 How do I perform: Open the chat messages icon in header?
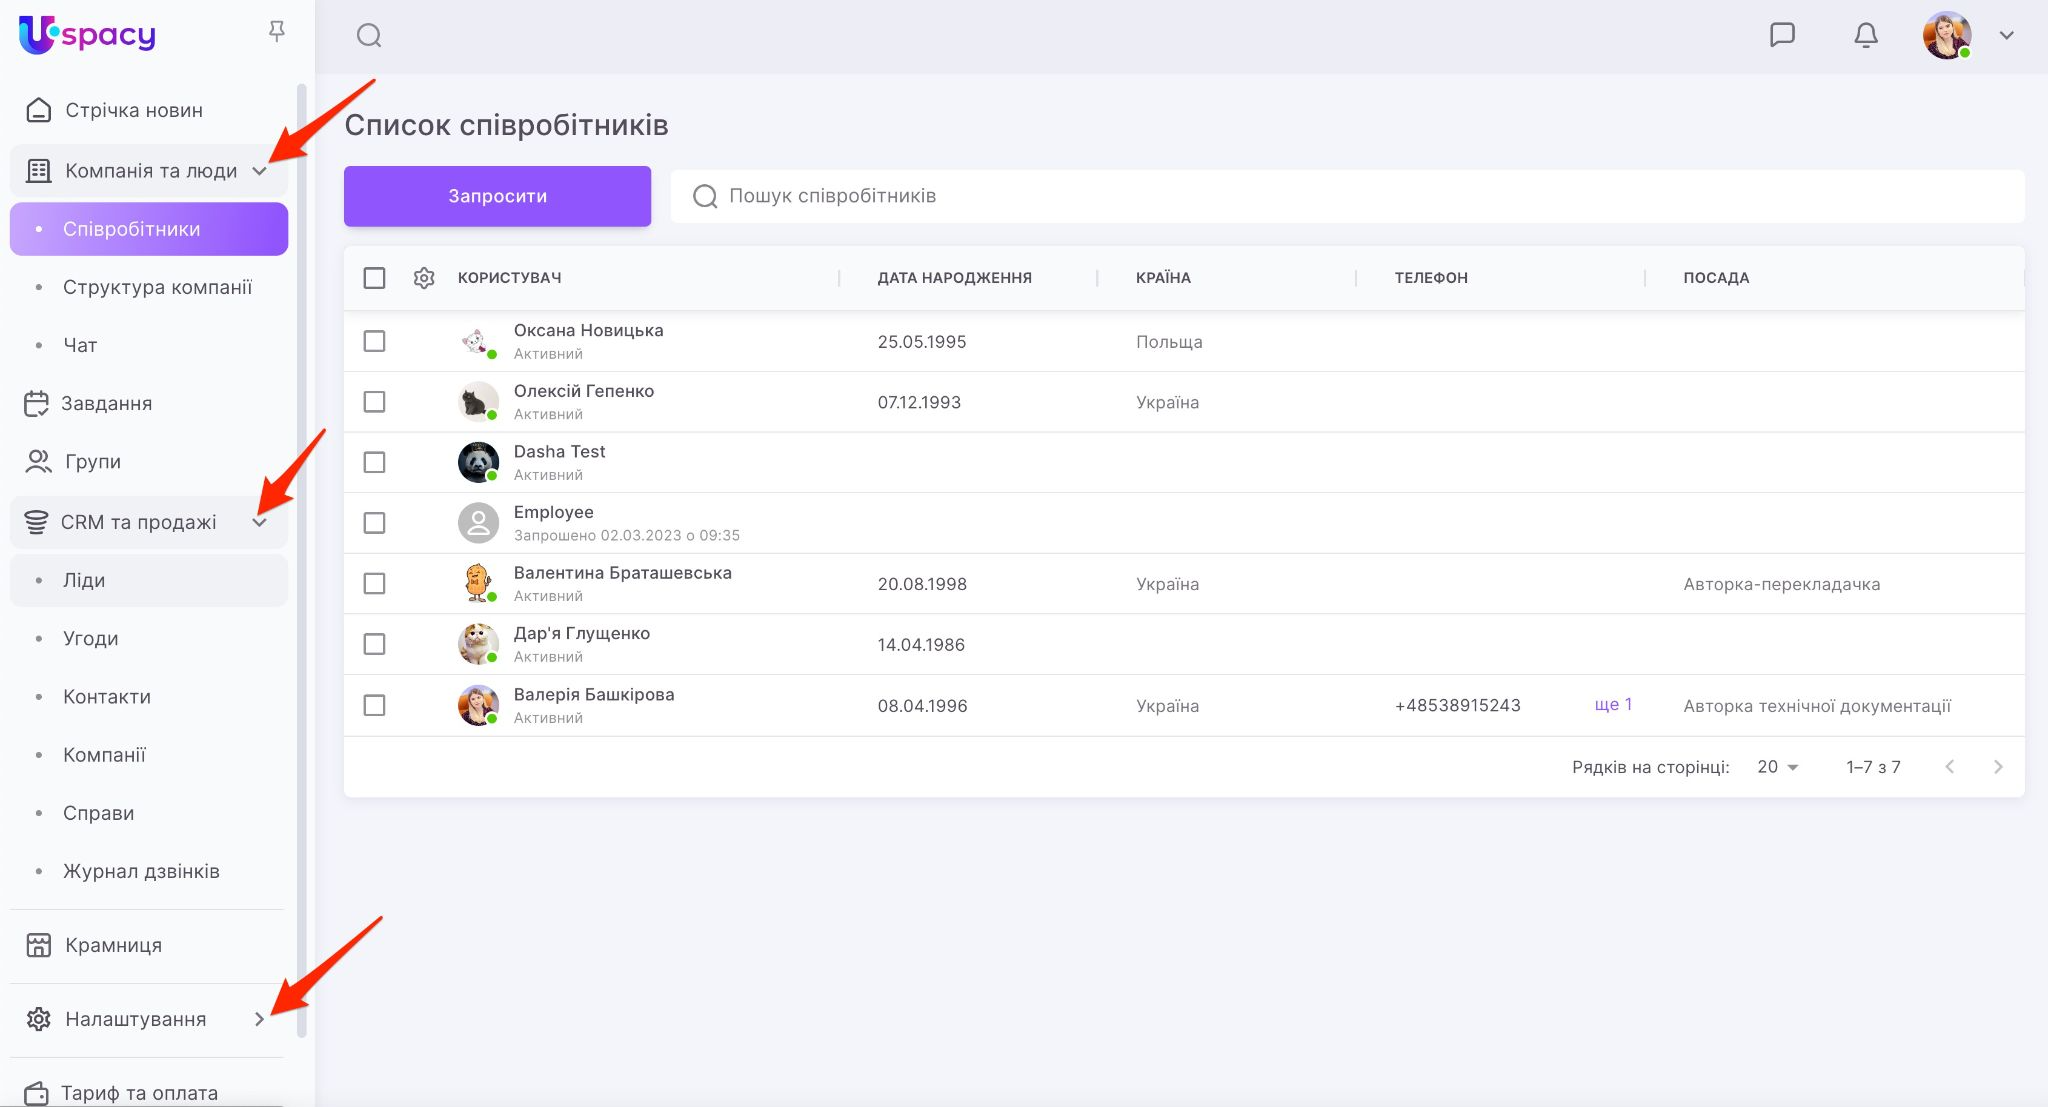click(1782, 35)
